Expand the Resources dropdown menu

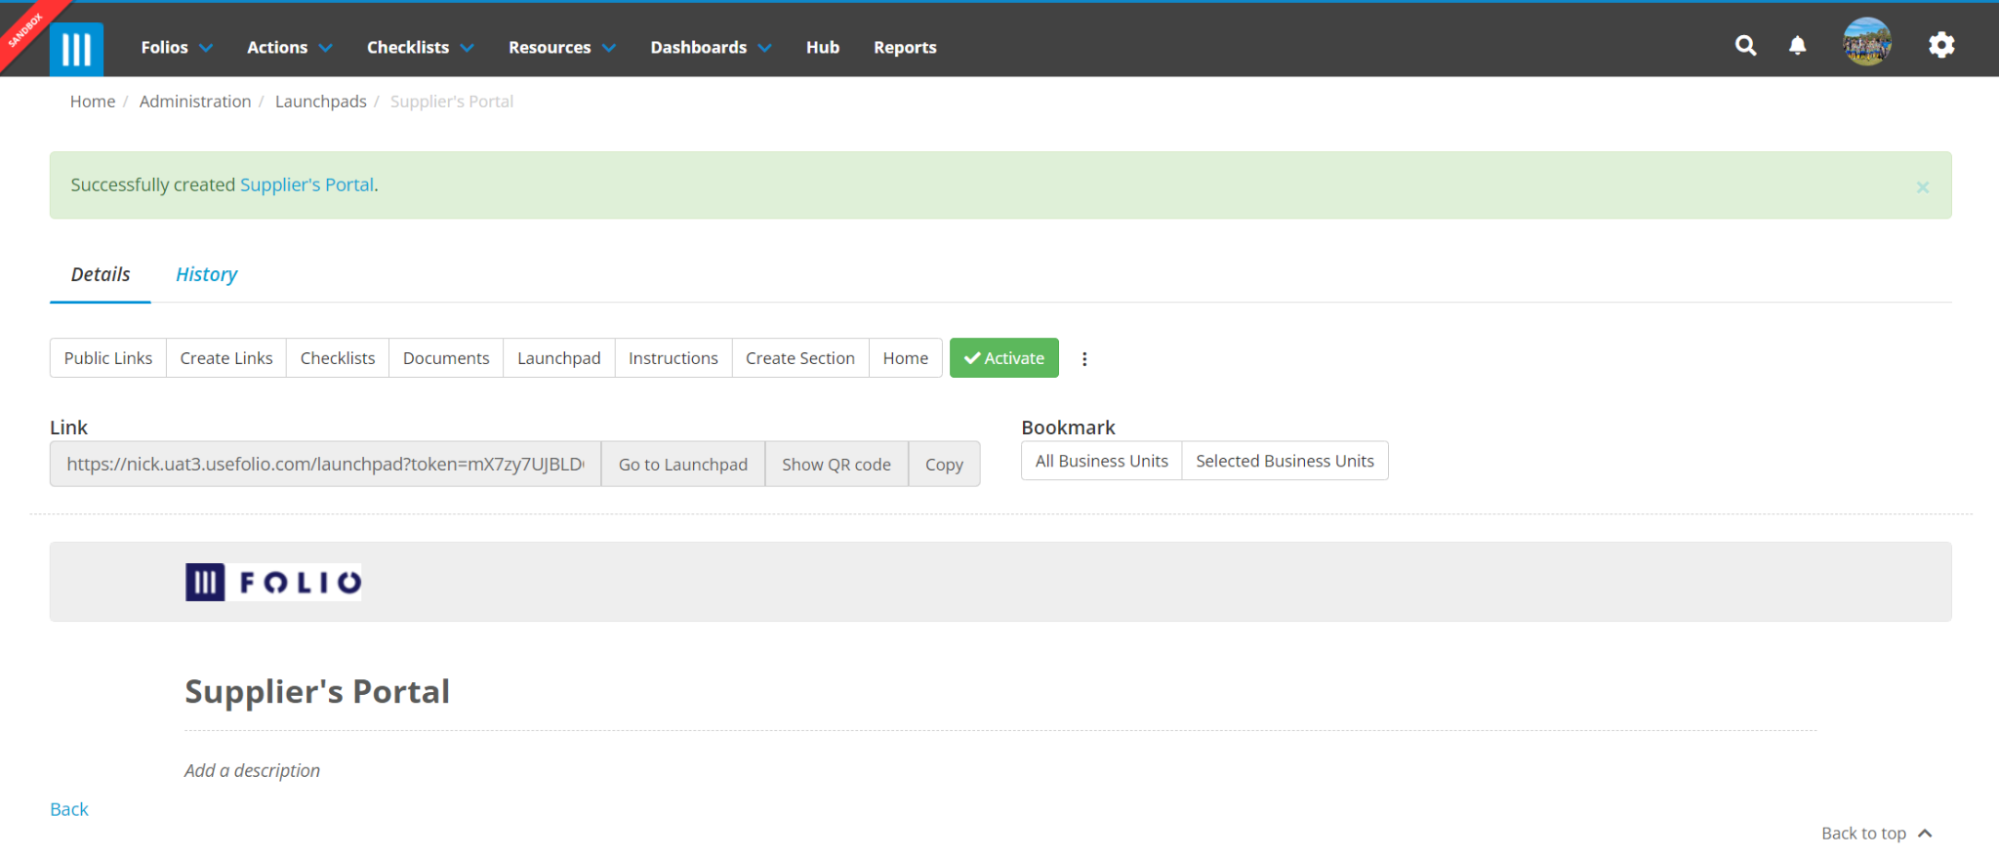(x=562, y=47)
